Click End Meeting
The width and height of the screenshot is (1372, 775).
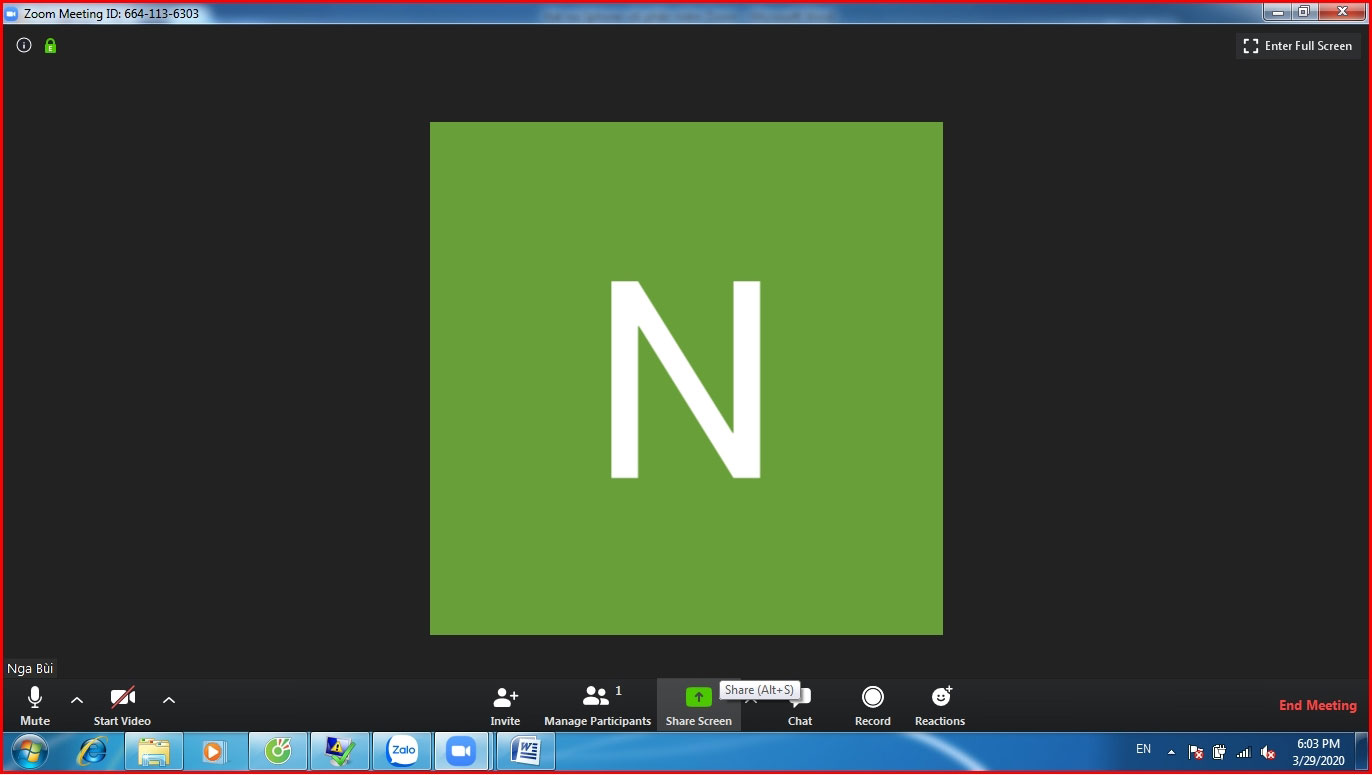coord(1317,705)
